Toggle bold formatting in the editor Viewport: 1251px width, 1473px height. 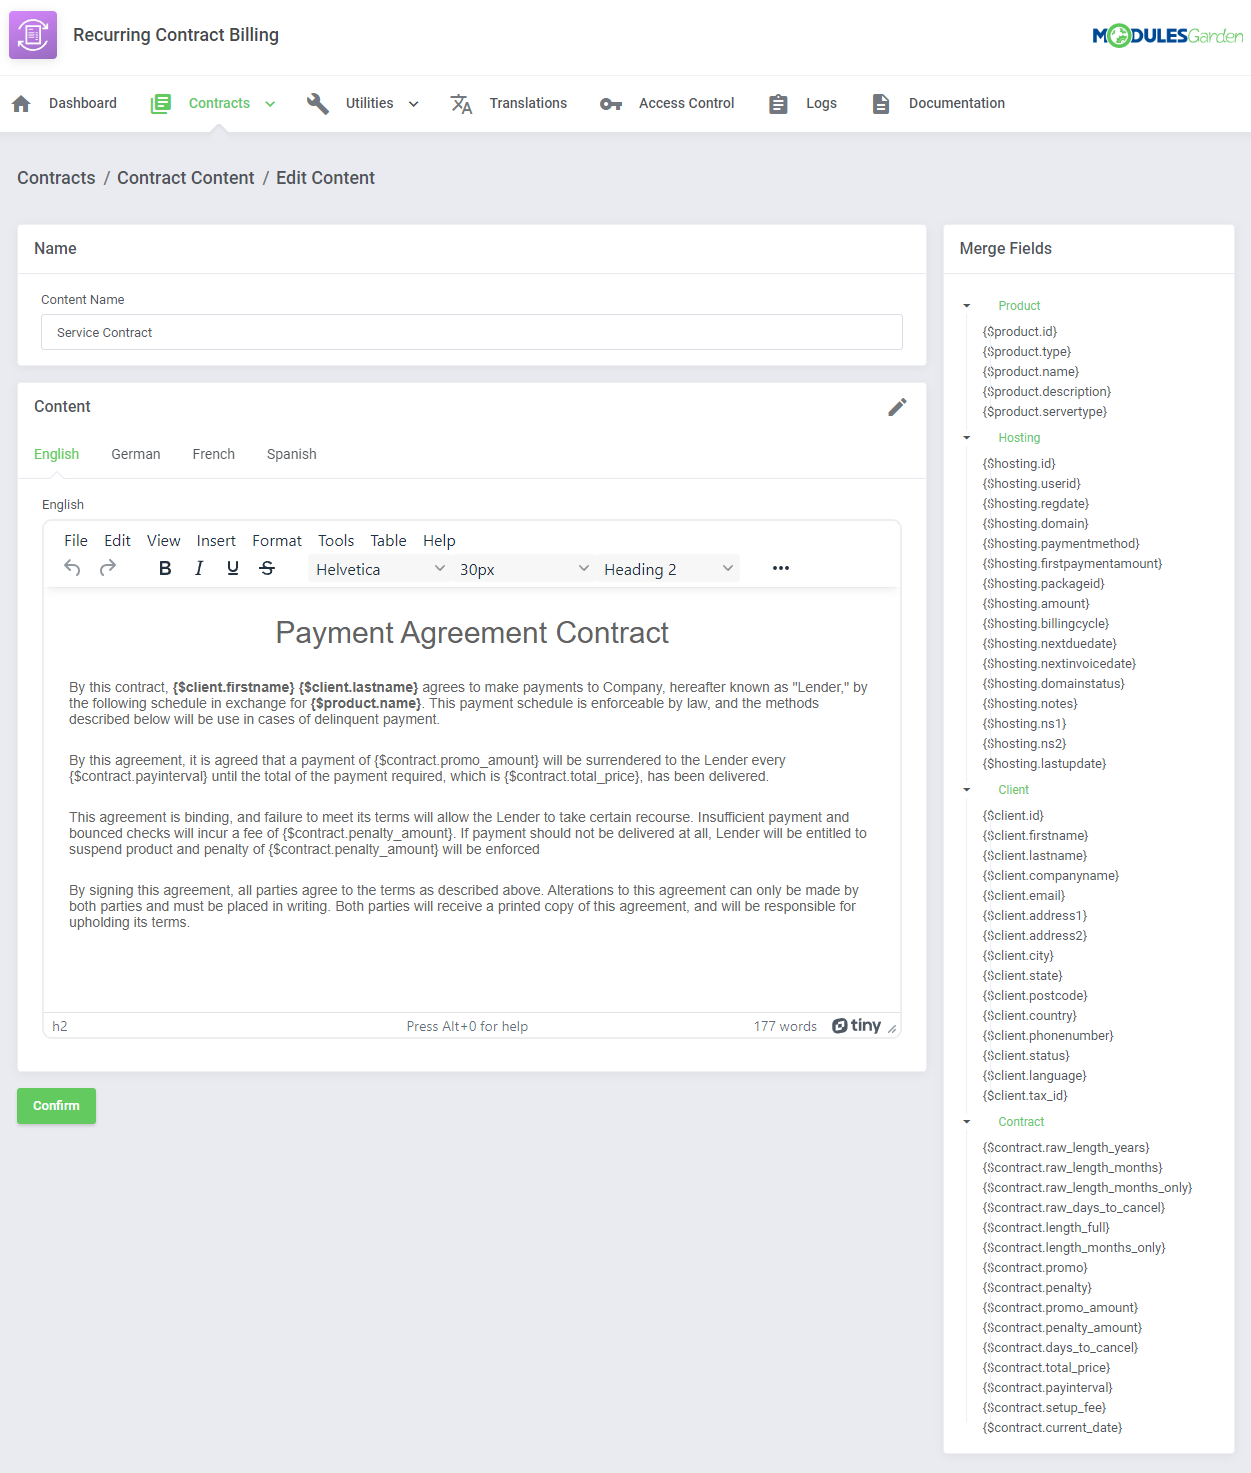[164, 567]
